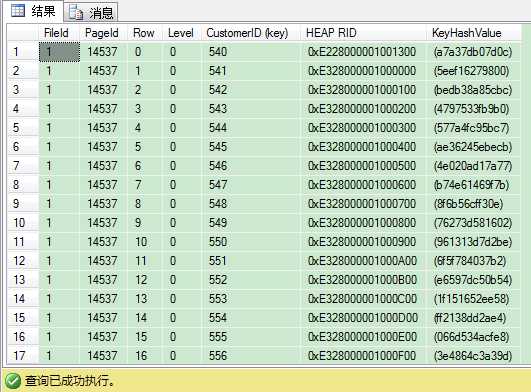Click HEAP RID cell 0xE32800001000F00
The width and height of the screenshot is (531, 392).
362,355
